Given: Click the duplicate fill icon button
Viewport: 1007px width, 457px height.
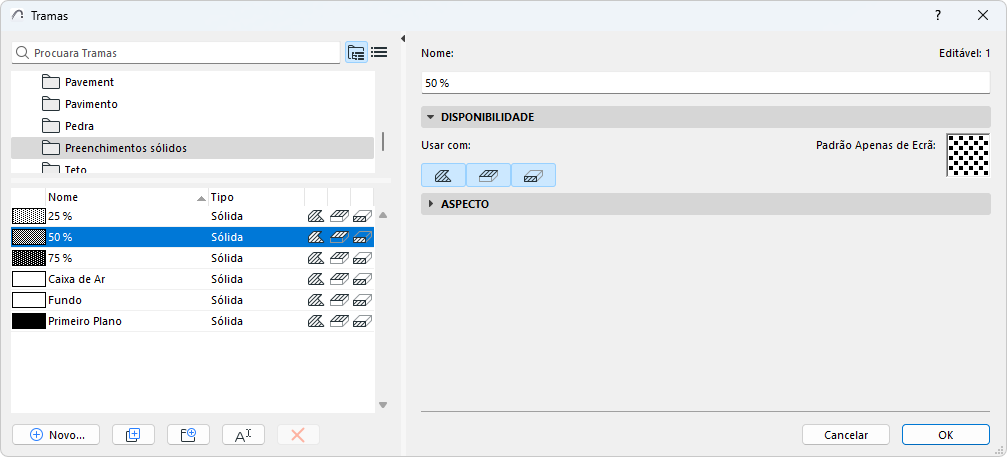Looking at the screenshot, I should pos(133,435).
